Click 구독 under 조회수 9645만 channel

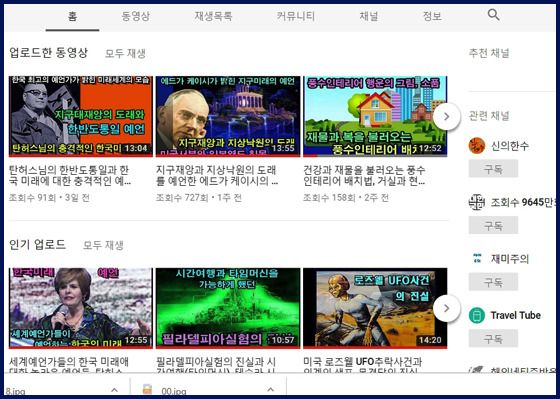[493, 225]
